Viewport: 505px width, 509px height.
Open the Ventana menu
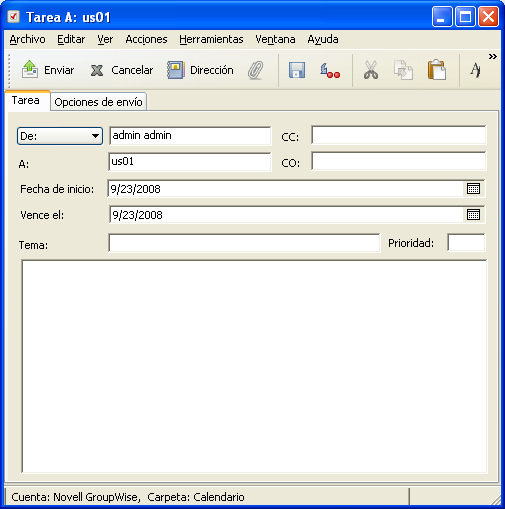(x=275, y=39)
